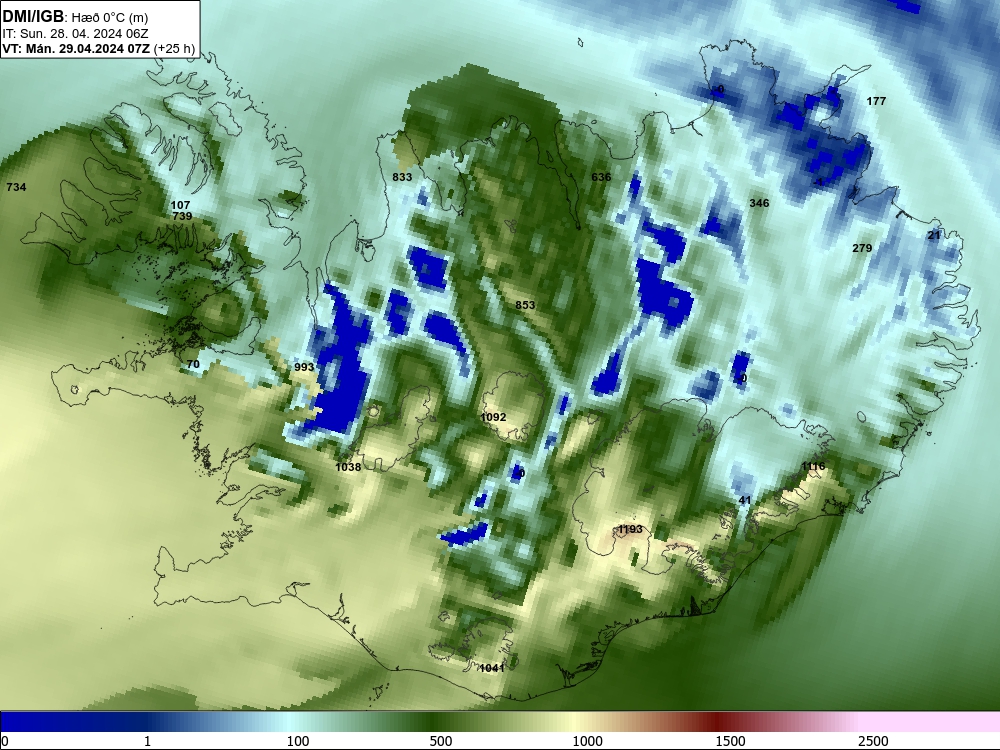Screen dimensions: 1000x750
Task: Click the color scale label 1000
Action: [587, 741]
